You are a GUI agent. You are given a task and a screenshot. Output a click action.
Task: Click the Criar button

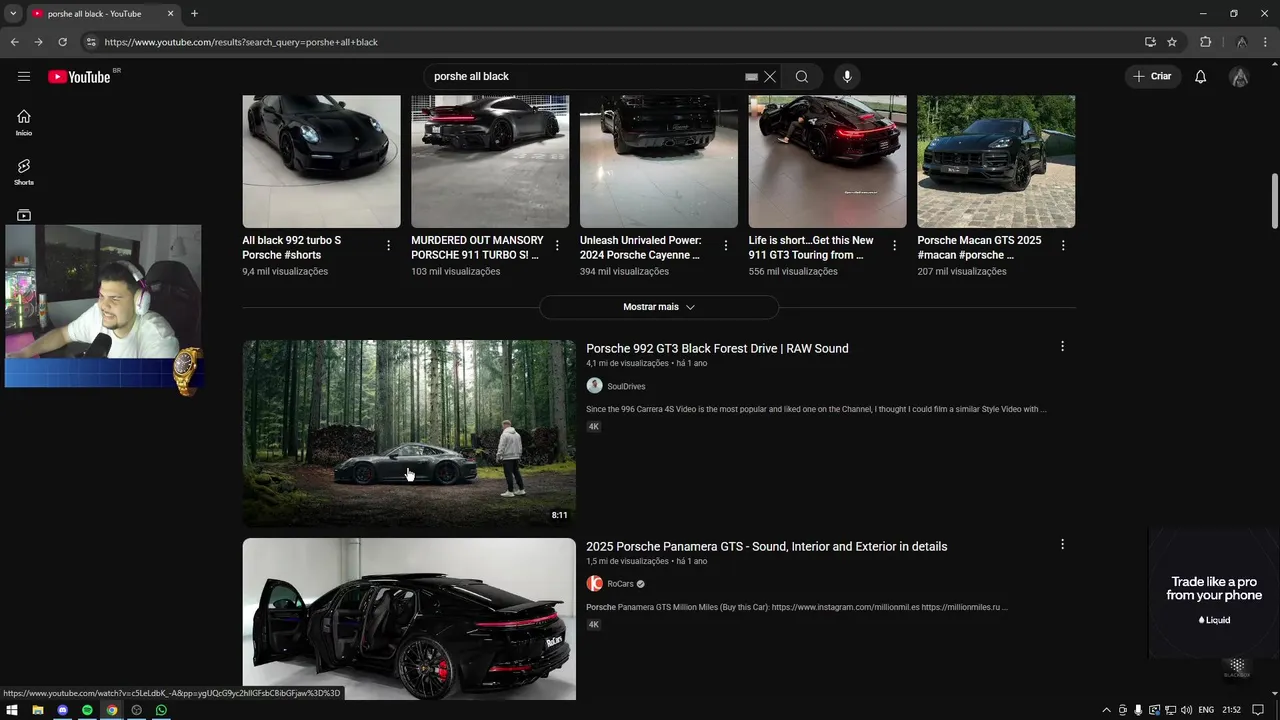(1153, 76)
